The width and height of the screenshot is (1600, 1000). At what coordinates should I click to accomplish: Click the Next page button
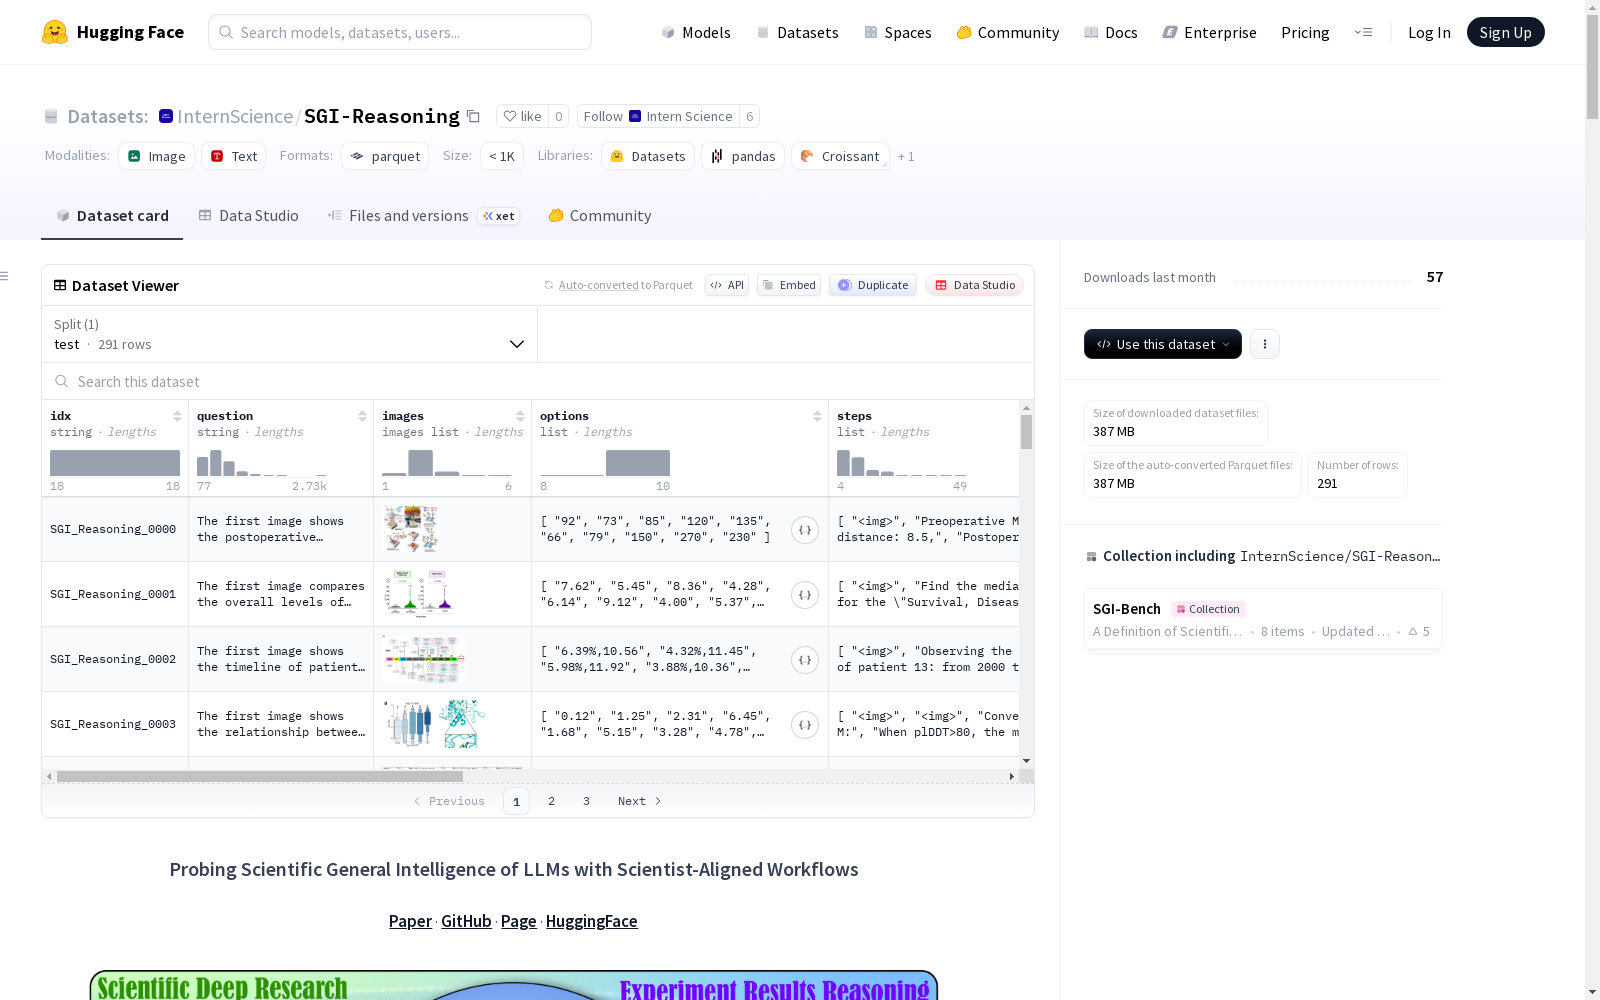pyautogui.click(x=640, y=801)
